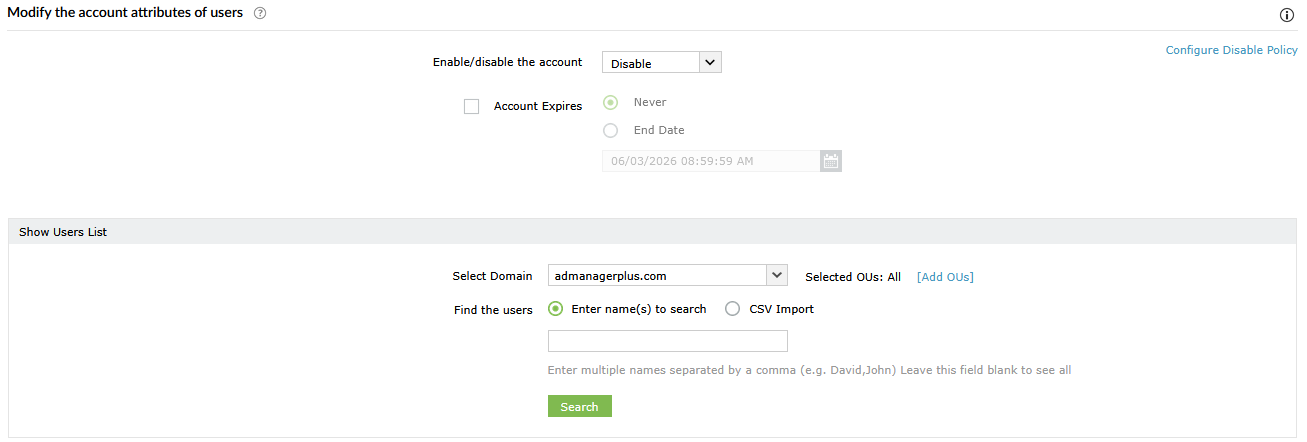Click the info icon at top right

click(1287, 15)
